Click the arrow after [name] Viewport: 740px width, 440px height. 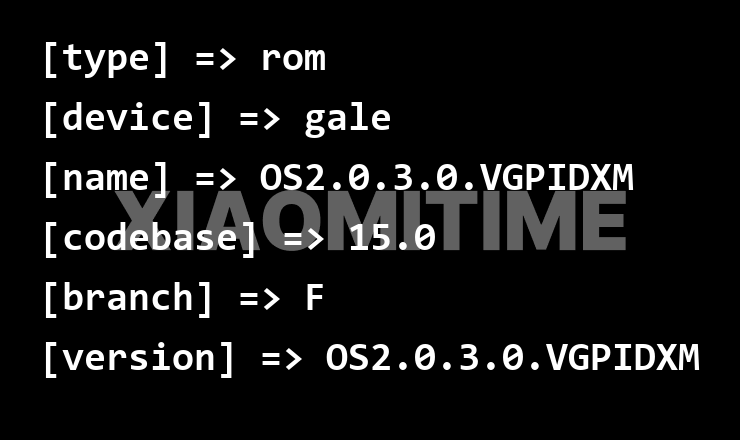[216, 179]
